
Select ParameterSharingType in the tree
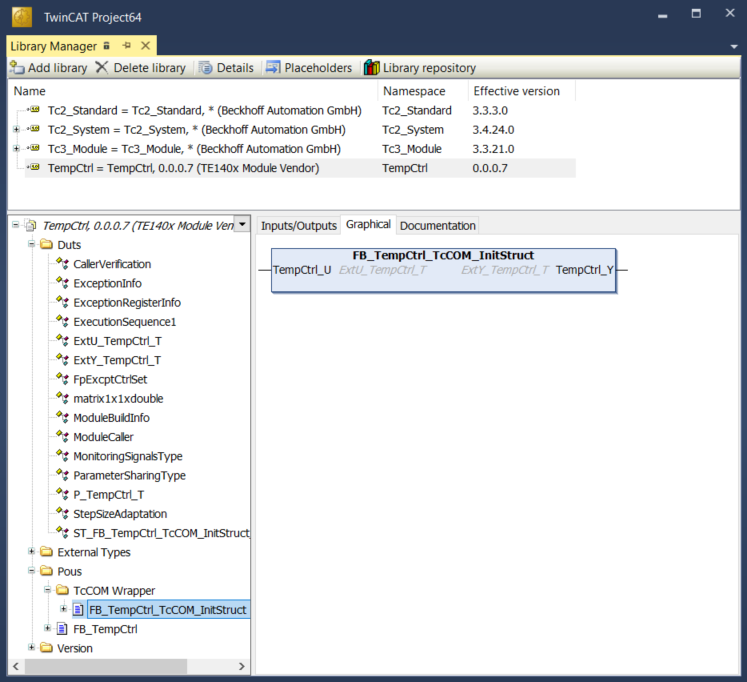point(130,475)
